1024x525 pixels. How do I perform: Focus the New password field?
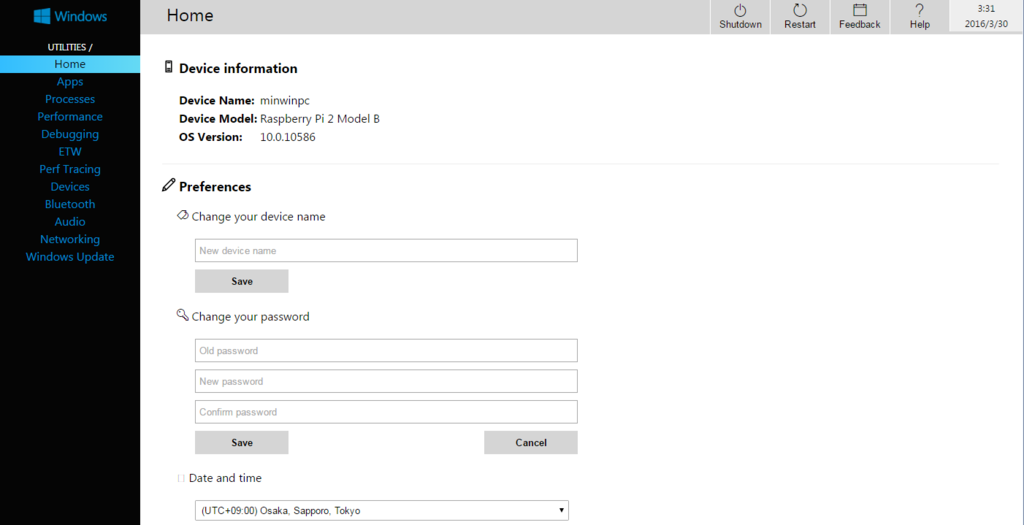[386, 381]
